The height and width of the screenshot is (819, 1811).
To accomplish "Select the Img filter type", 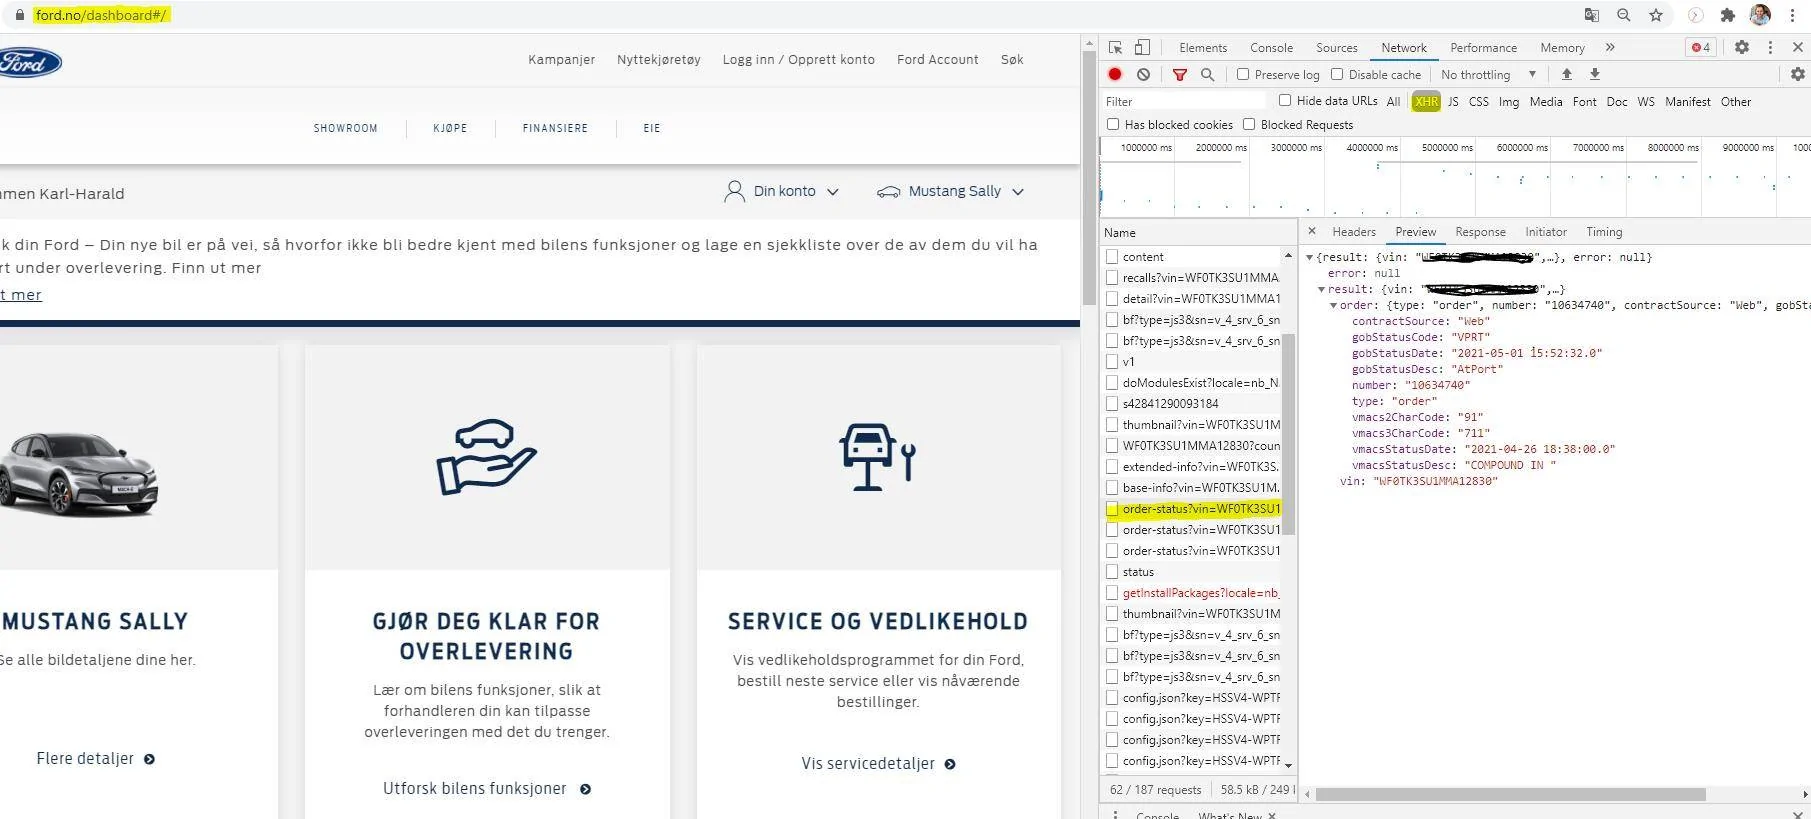I will coord(1509,101).
